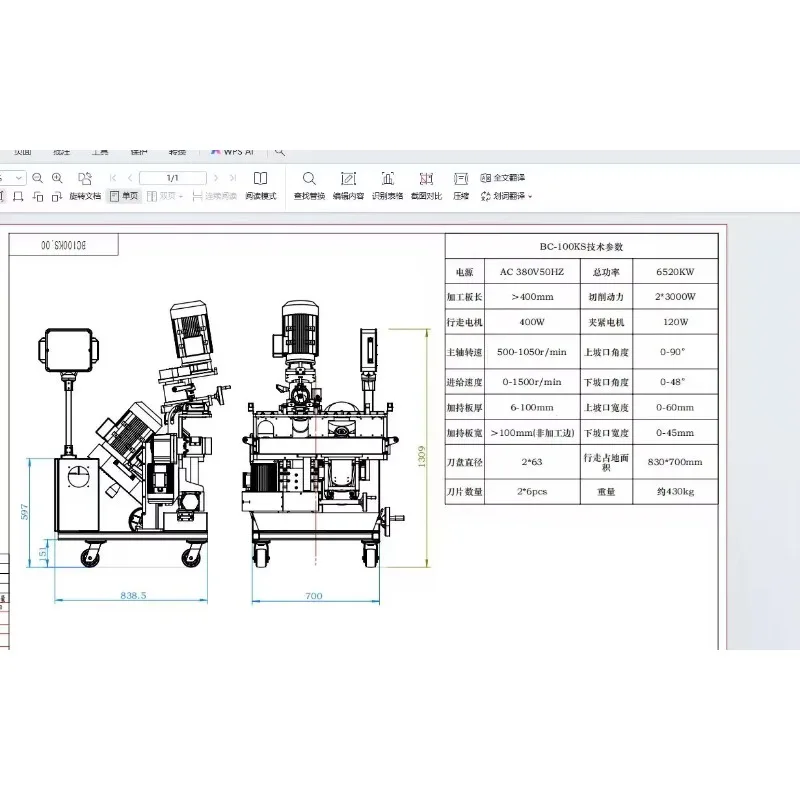Click the fit page width icon
The width and height of the screenshot is (800, 800).
[x=18, y=196]
